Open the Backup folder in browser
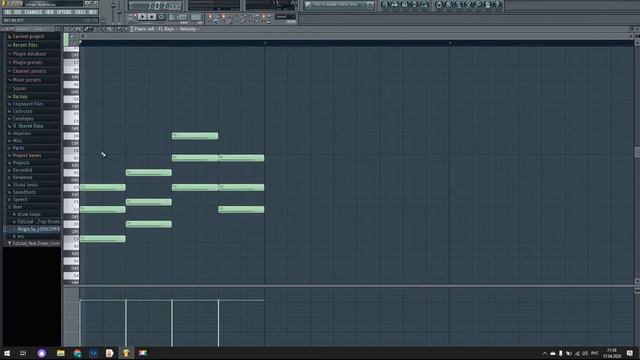 pos(20,97)
